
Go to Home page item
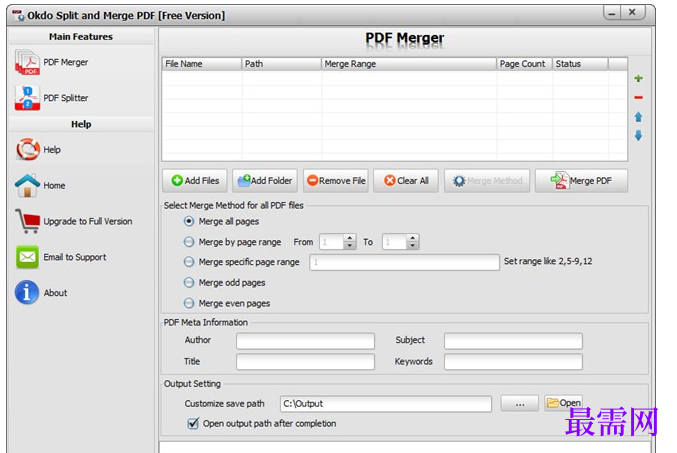[41, 185]
